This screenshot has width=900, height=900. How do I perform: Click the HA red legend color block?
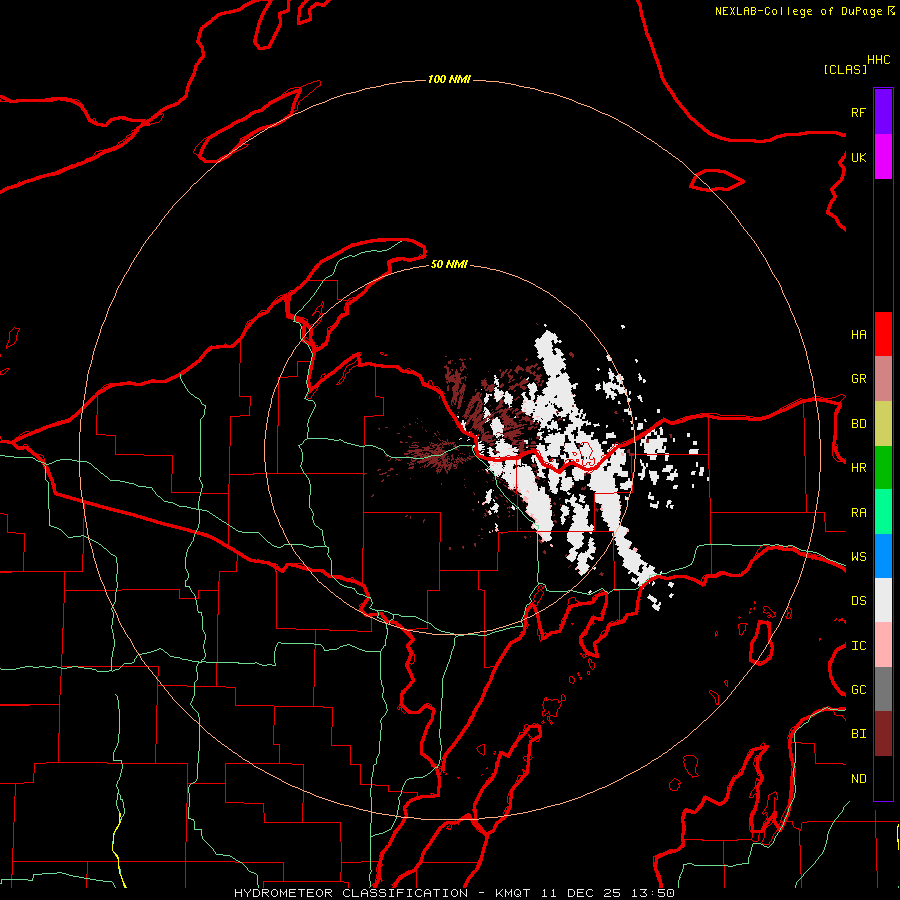883,334
